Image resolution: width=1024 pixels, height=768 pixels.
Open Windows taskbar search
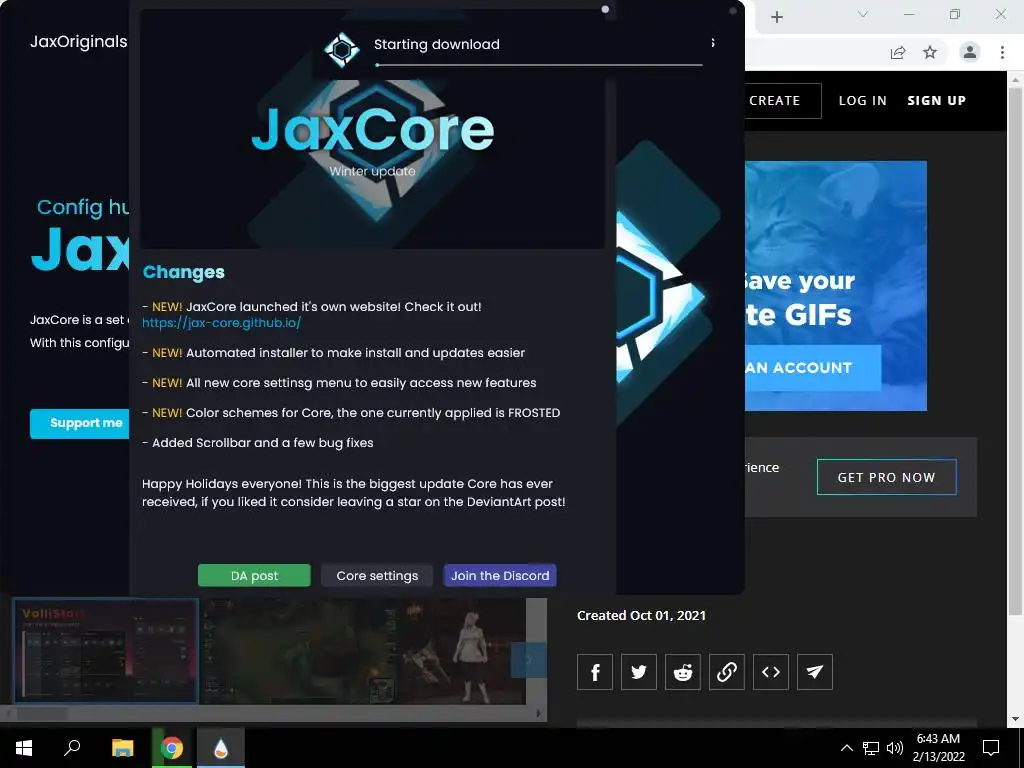[72, 748]
